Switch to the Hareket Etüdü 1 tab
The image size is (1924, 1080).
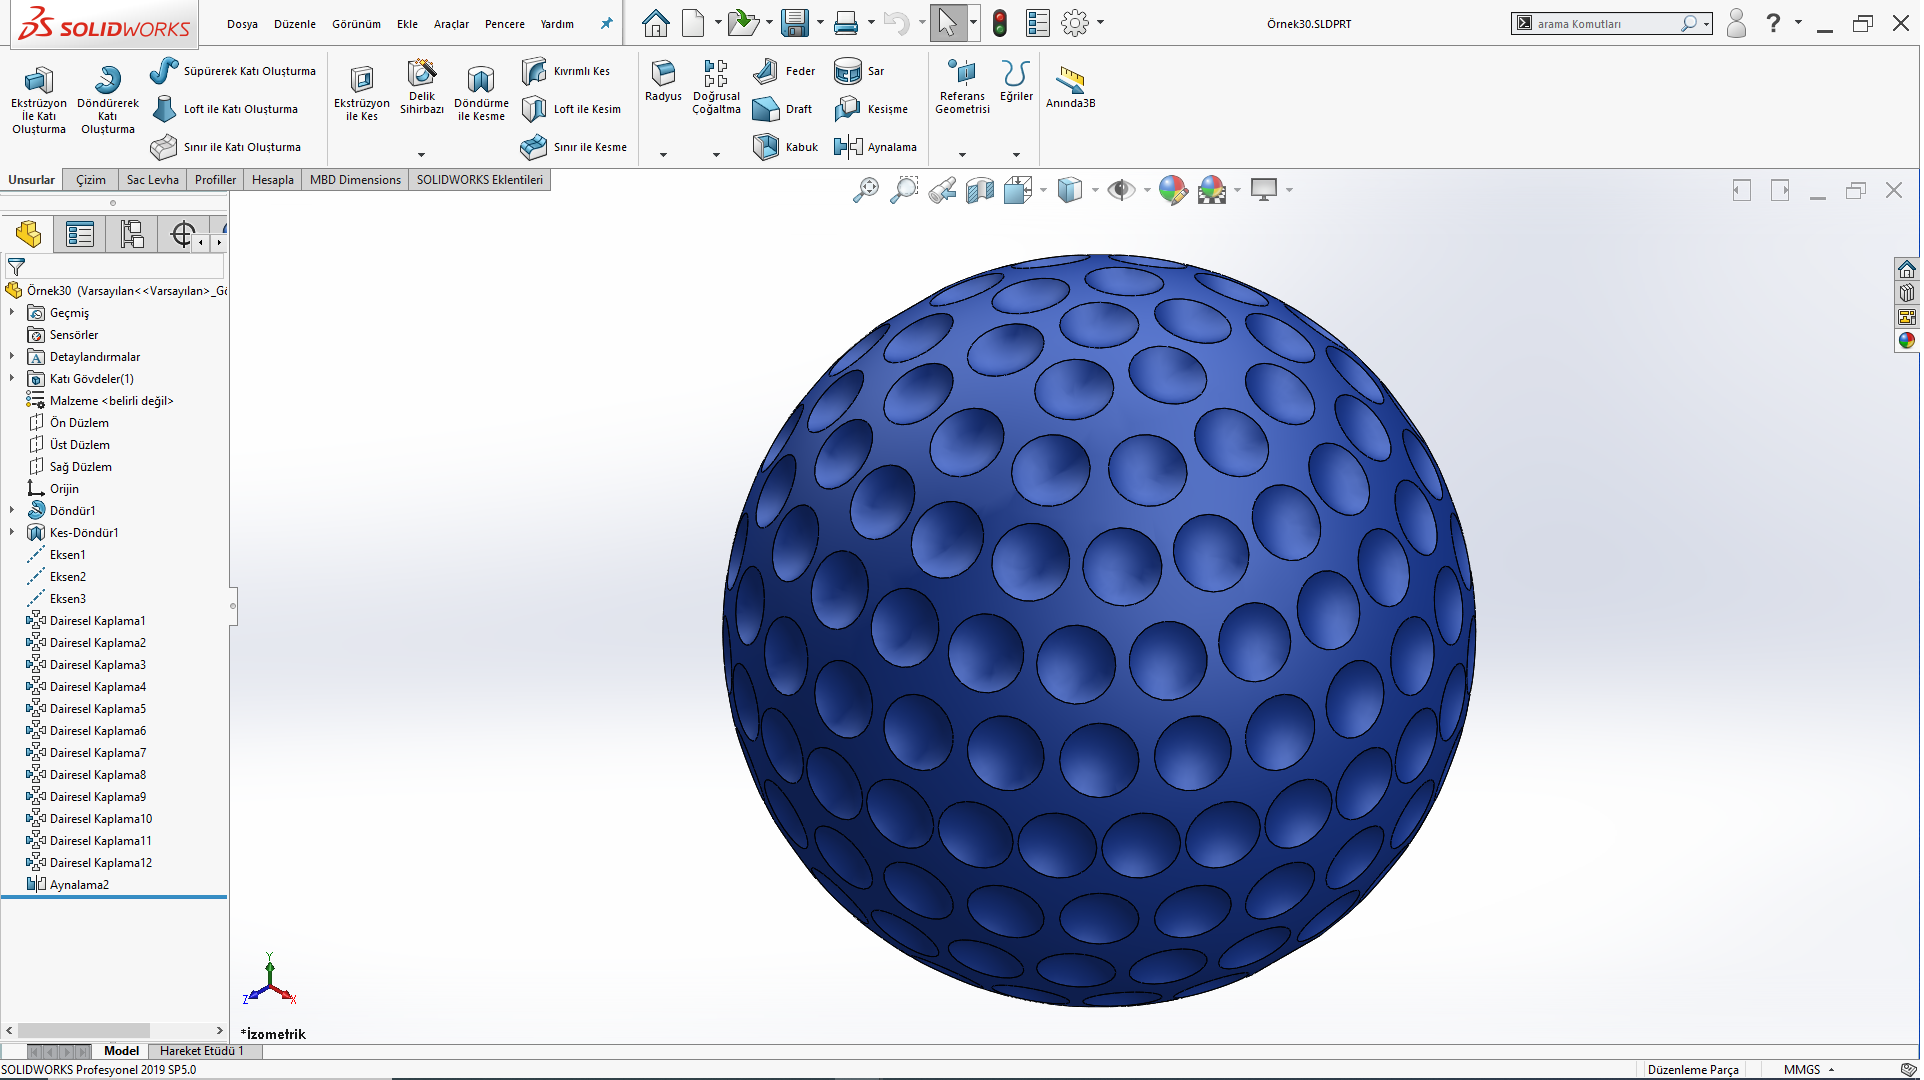pyautogui.click(x=201, y=1051)
